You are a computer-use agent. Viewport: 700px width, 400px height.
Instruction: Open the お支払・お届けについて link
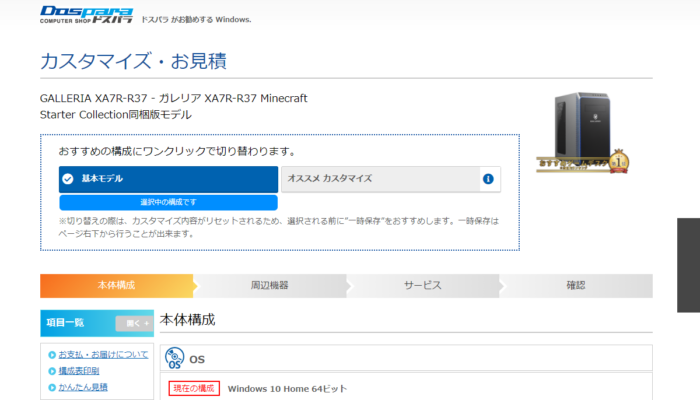point(103,354)
